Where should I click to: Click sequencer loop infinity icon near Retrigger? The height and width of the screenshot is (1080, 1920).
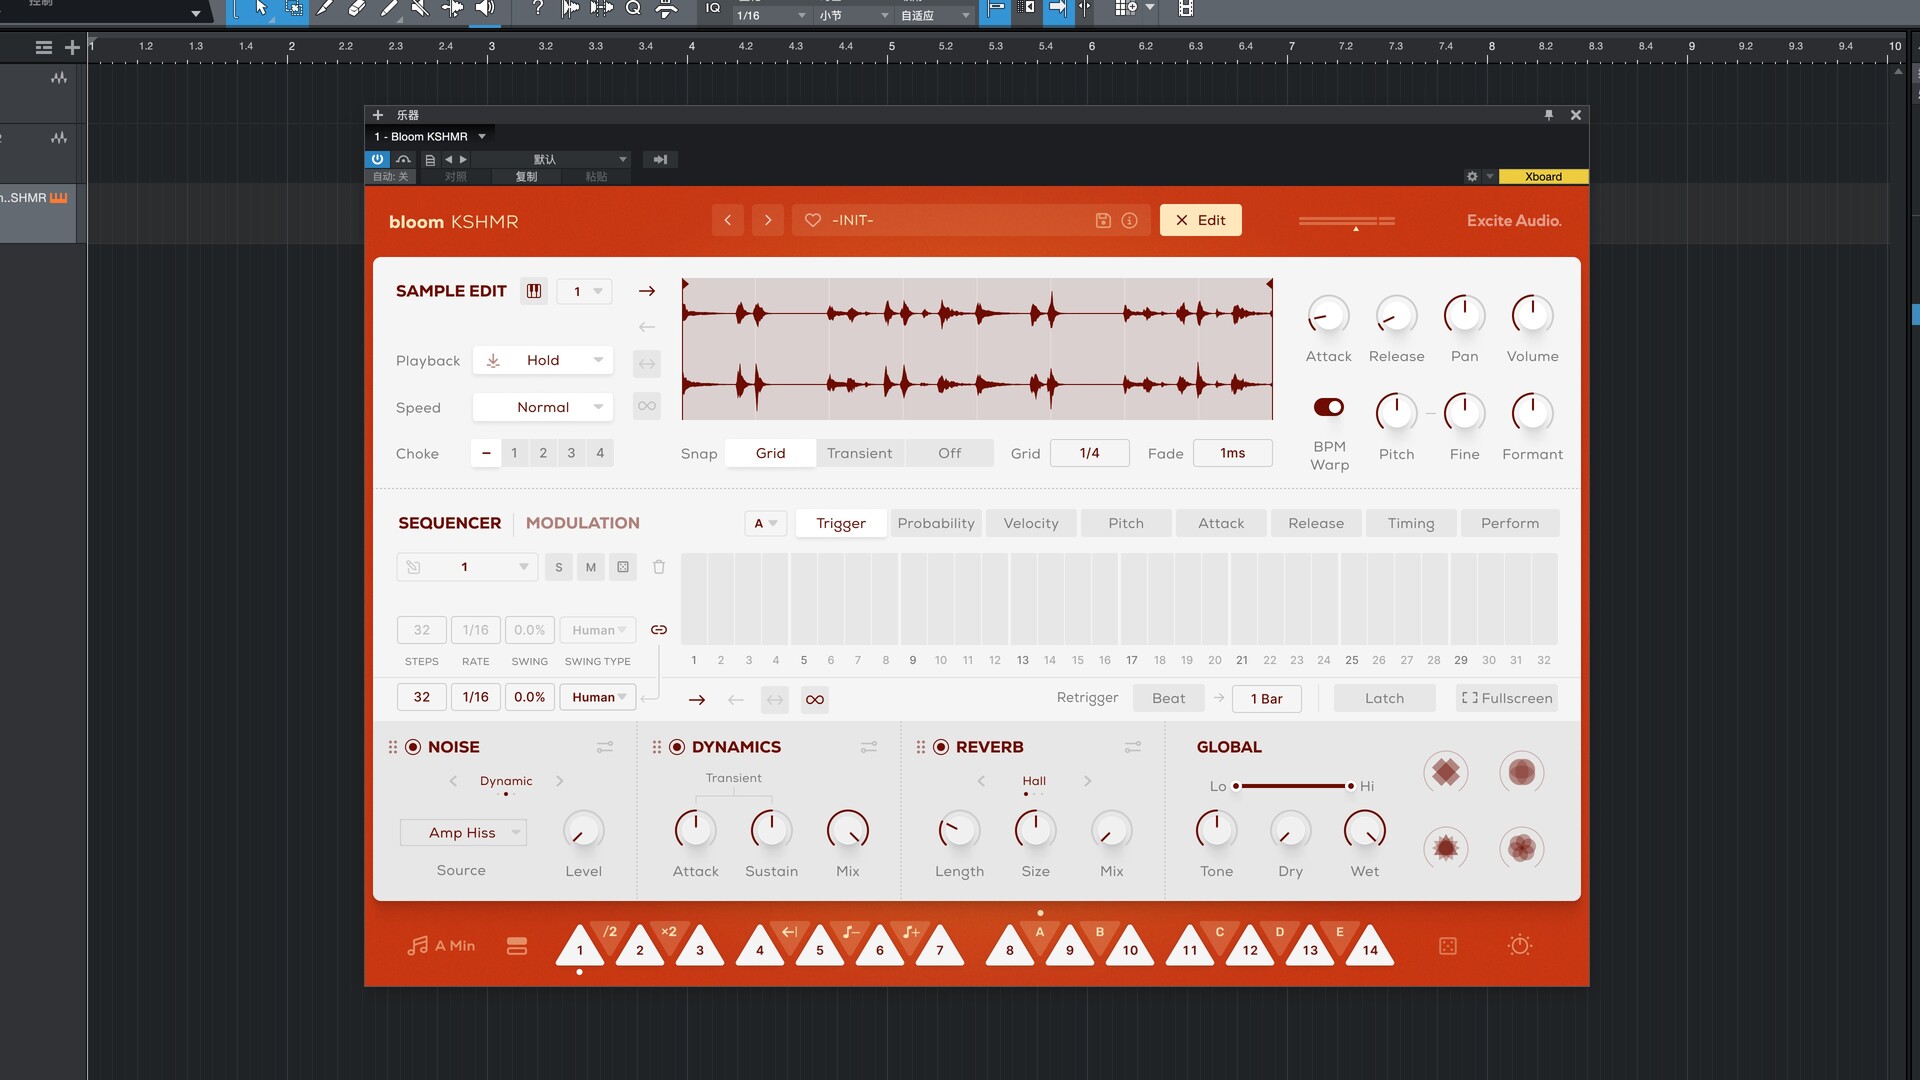click(x=815, y=699)
